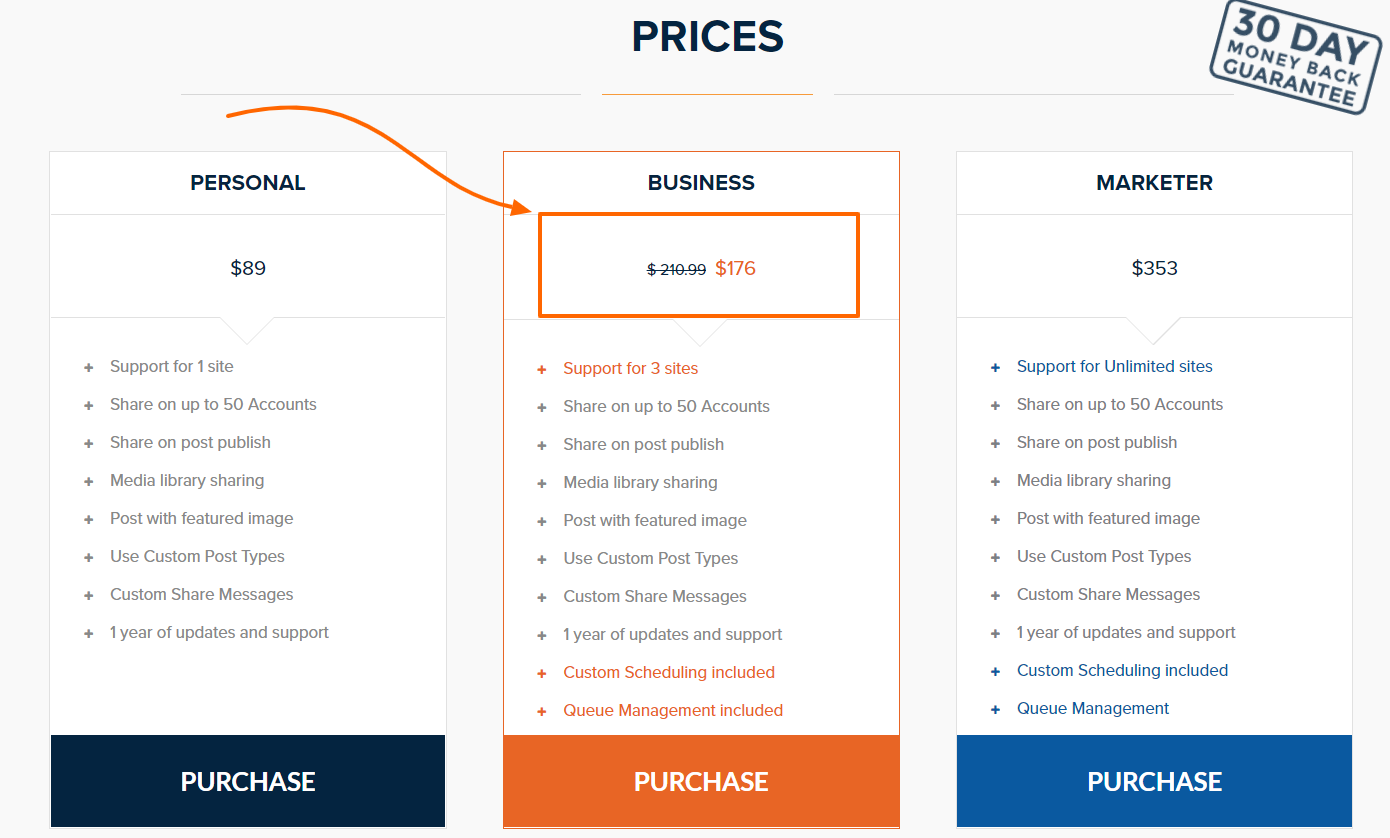This screenshot has height=838, width=1390.
Task: Select the plus icon next to Media library sharing
Action: 88,480
